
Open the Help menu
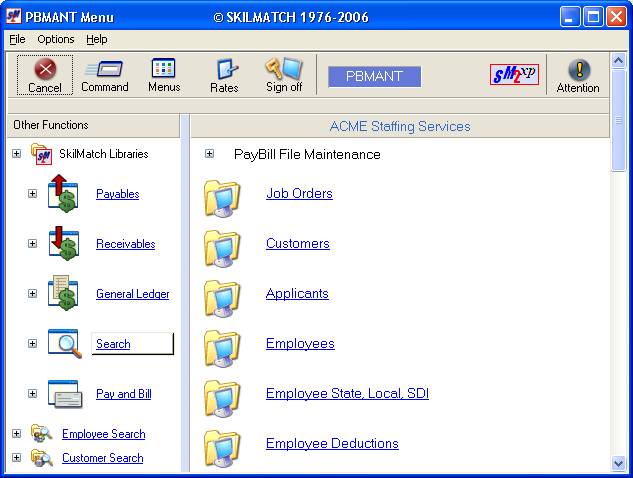tap(97, 39)
